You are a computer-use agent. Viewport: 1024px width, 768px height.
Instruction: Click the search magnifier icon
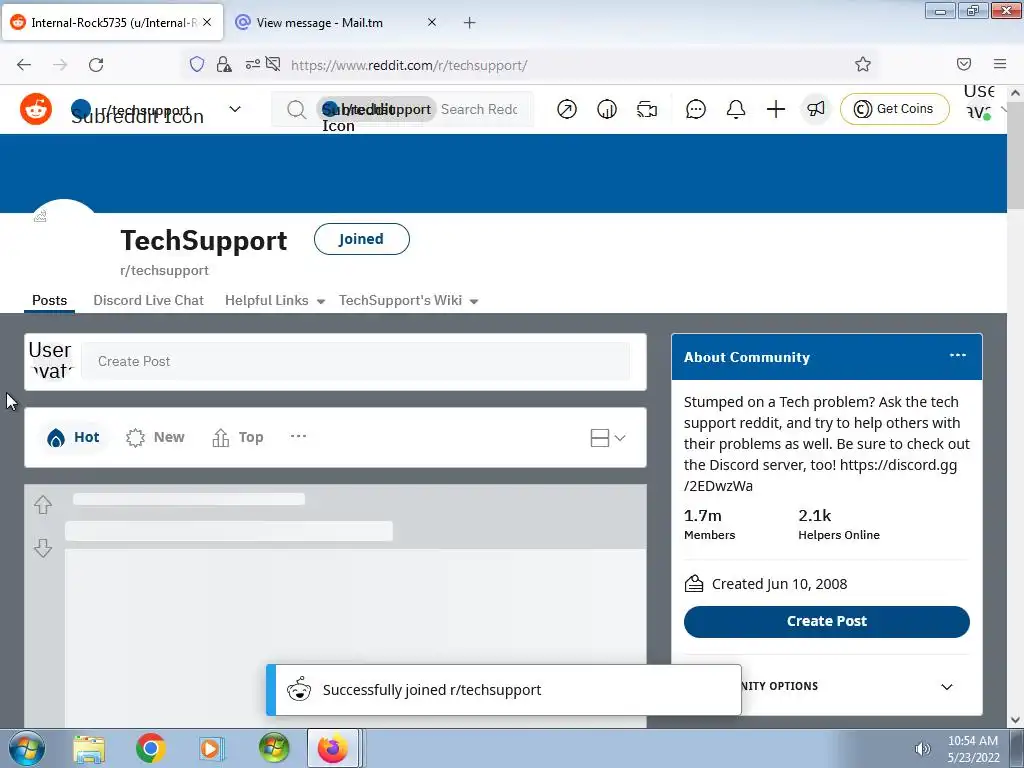click(x=296, y=110)
